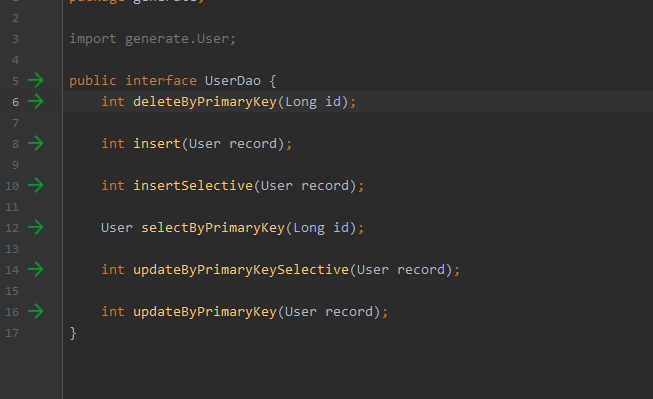Click gutter arrow for insertSelective method
The height and width of the screenshot is (399, 653).
point(36,185)
